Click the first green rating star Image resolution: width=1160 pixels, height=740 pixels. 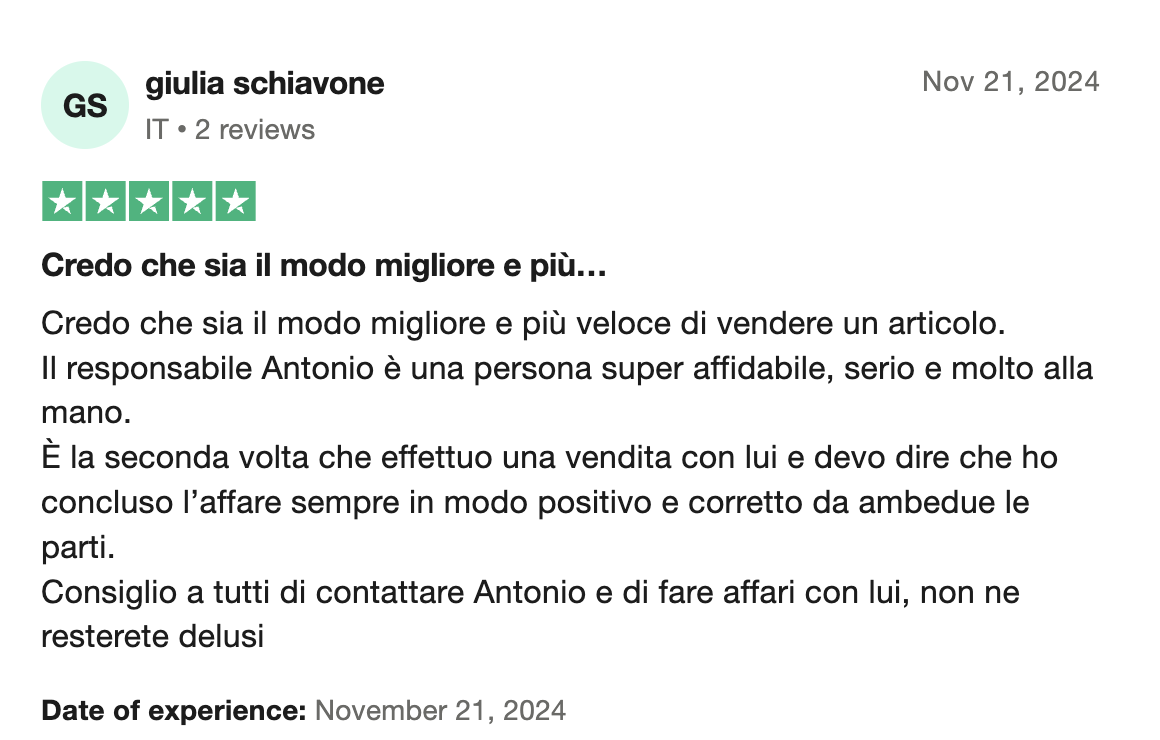(62, 202)
